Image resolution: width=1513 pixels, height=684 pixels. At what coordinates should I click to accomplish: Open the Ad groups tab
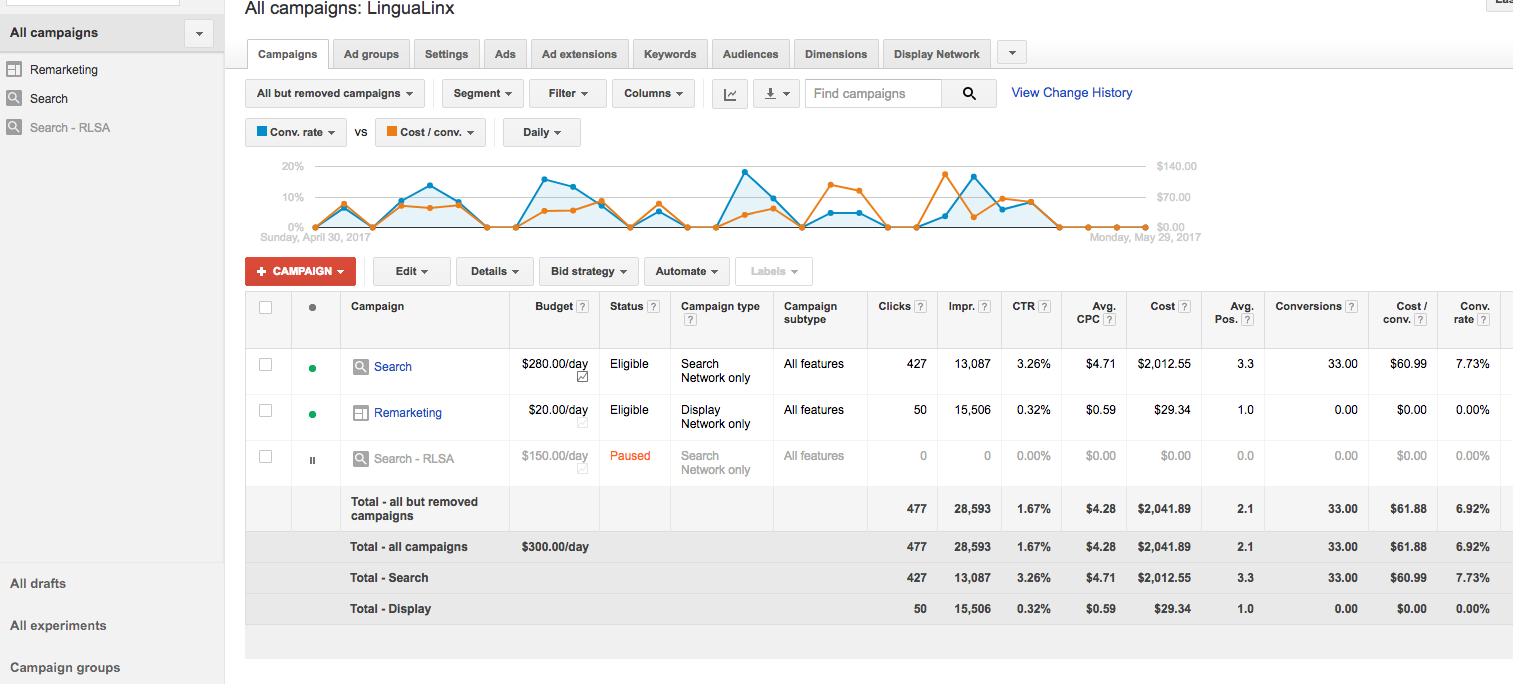click(371, 55)
